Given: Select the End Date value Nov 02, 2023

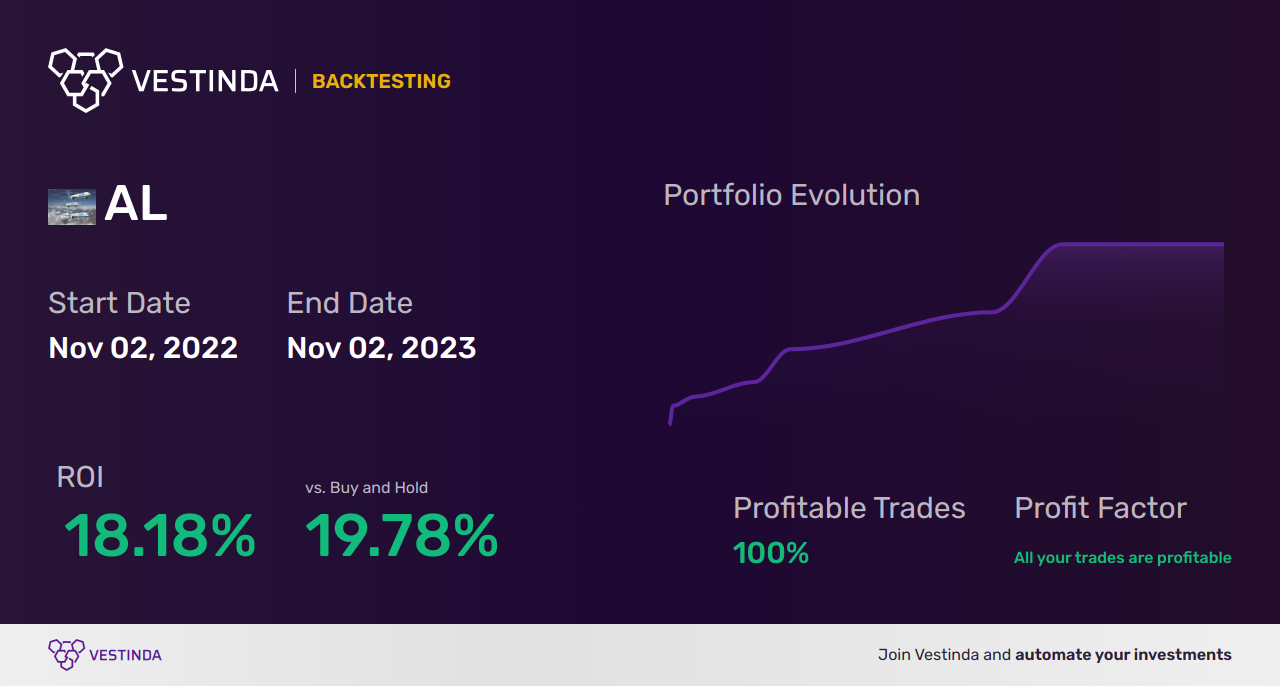Looking at the screenshot, I should coord(381,348).
